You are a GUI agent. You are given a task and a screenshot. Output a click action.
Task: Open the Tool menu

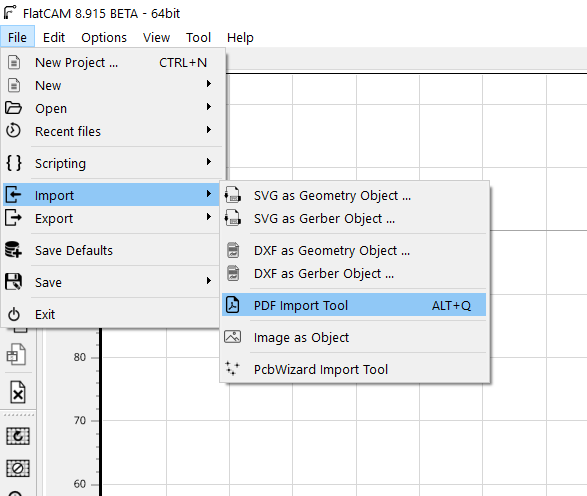(198, 37)
